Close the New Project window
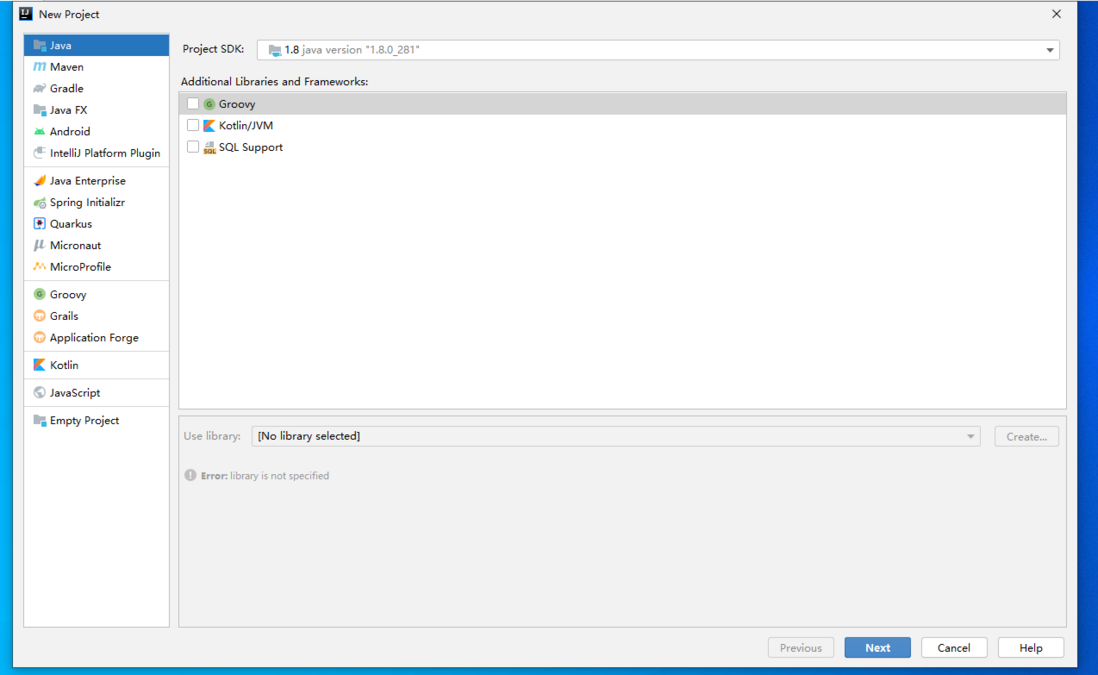 pyautogui.click(x=1057, y=14)
